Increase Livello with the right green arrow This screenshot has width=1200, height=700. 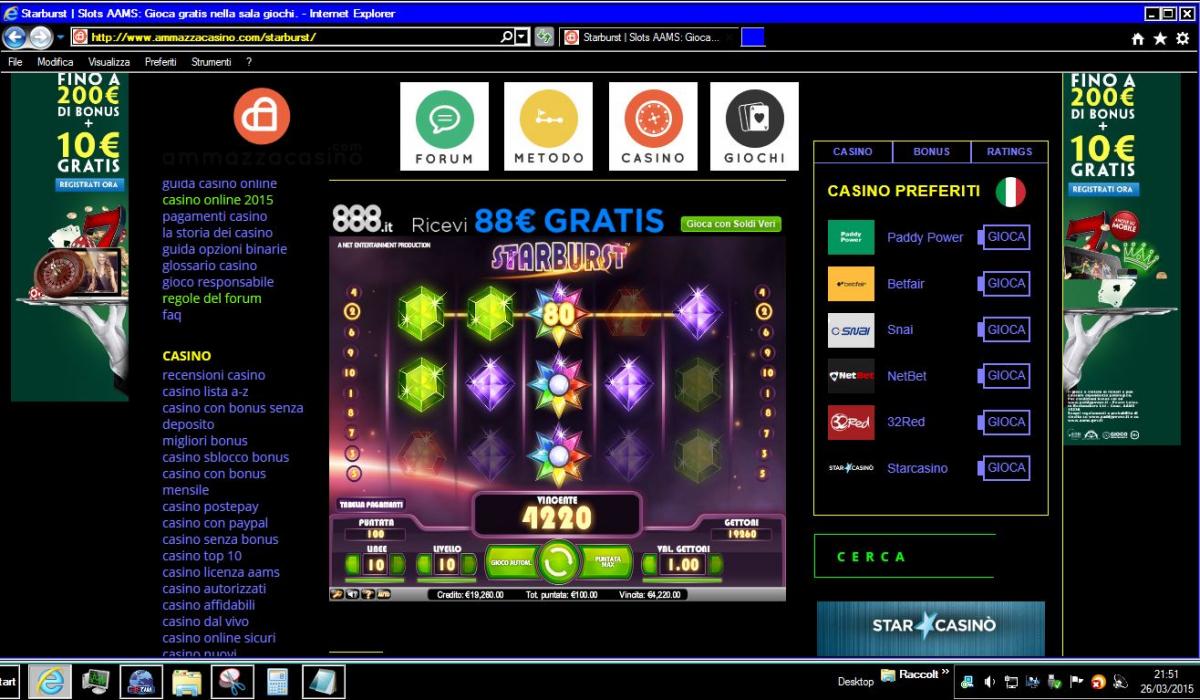[468, 565]
